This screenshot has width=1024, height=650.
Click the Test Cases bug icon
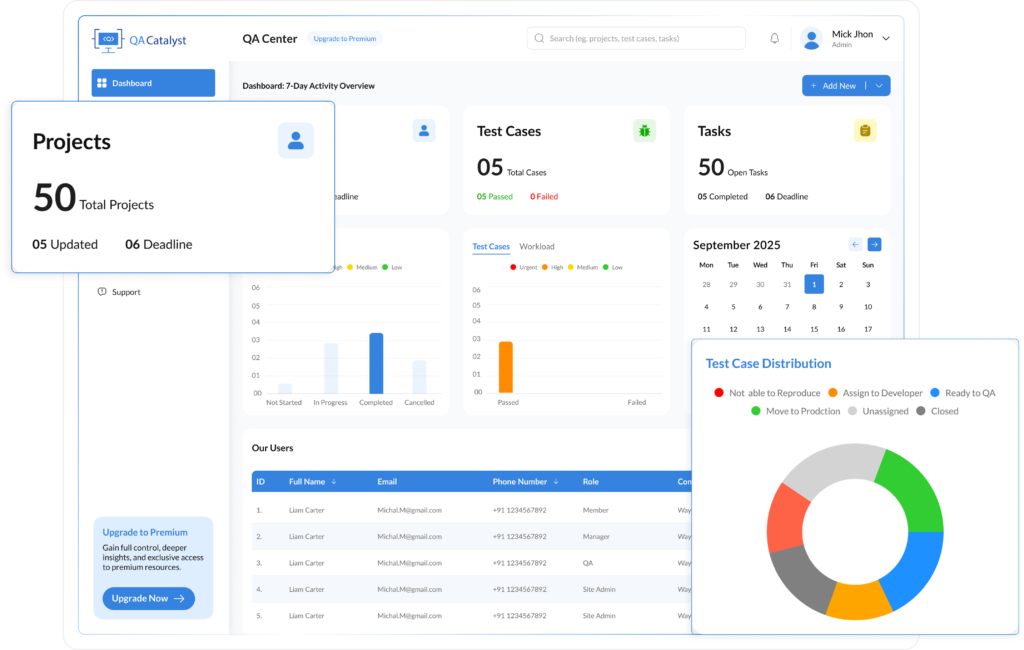click(x=645, y=131)
